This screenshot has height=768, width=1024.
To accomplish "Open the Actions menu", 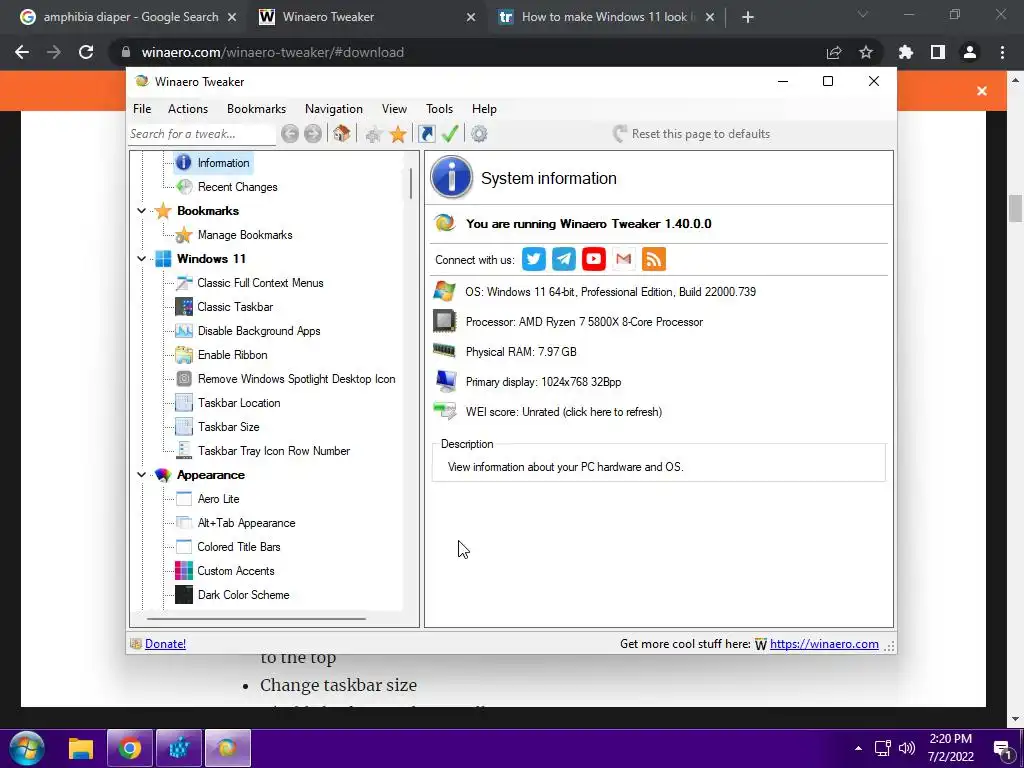I will pyautogui.click(x=188, y=109).
